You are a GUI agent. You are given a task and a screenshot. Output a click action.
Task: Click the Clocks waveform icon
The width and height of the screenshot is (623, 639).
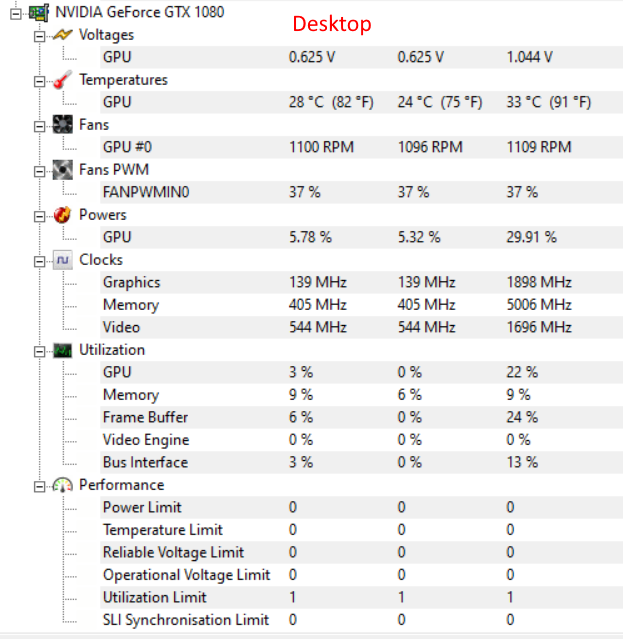tap(62, 260)
